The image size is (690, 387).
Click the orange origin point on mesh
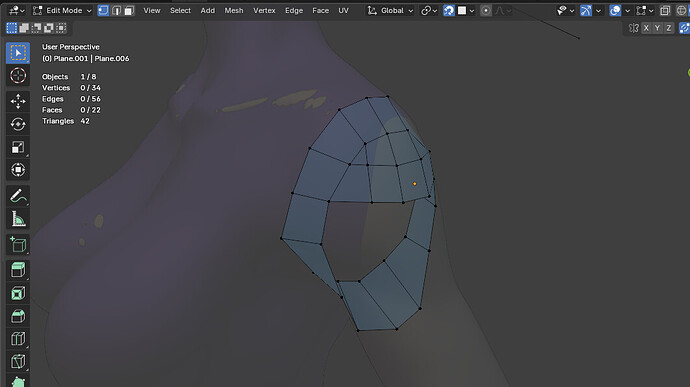415,184
